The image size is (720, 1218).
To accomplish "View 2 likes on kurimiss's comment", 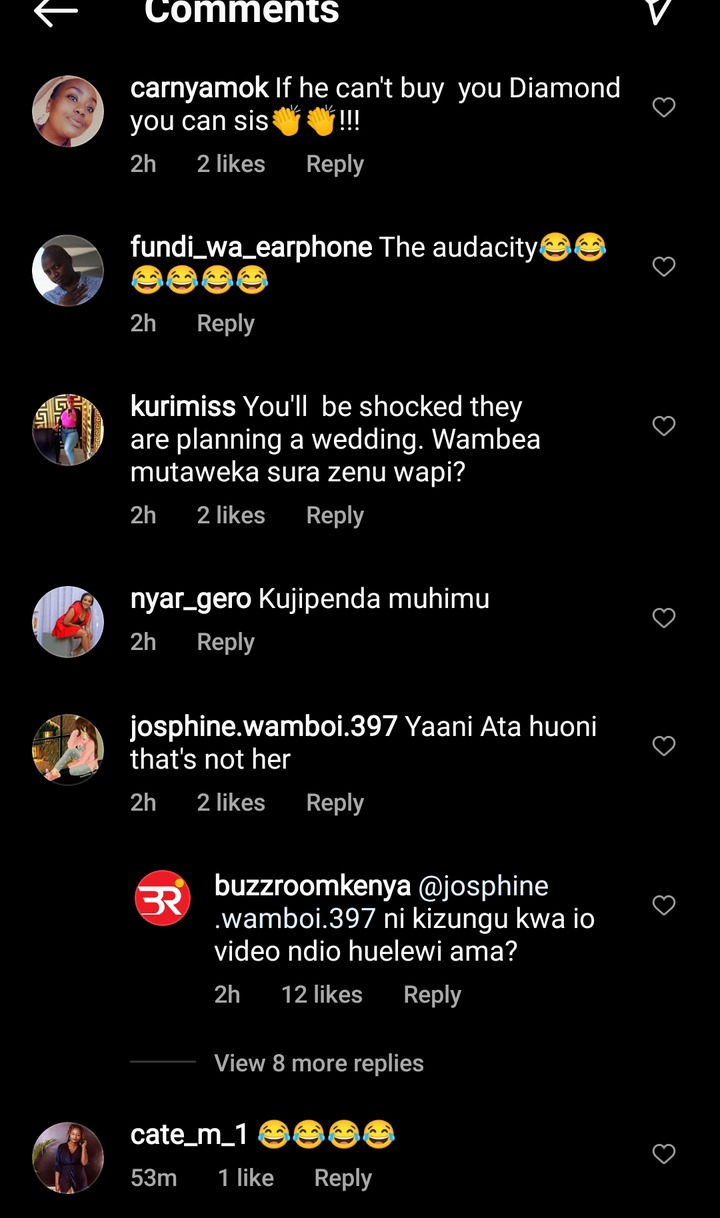I will click(231, 515).
